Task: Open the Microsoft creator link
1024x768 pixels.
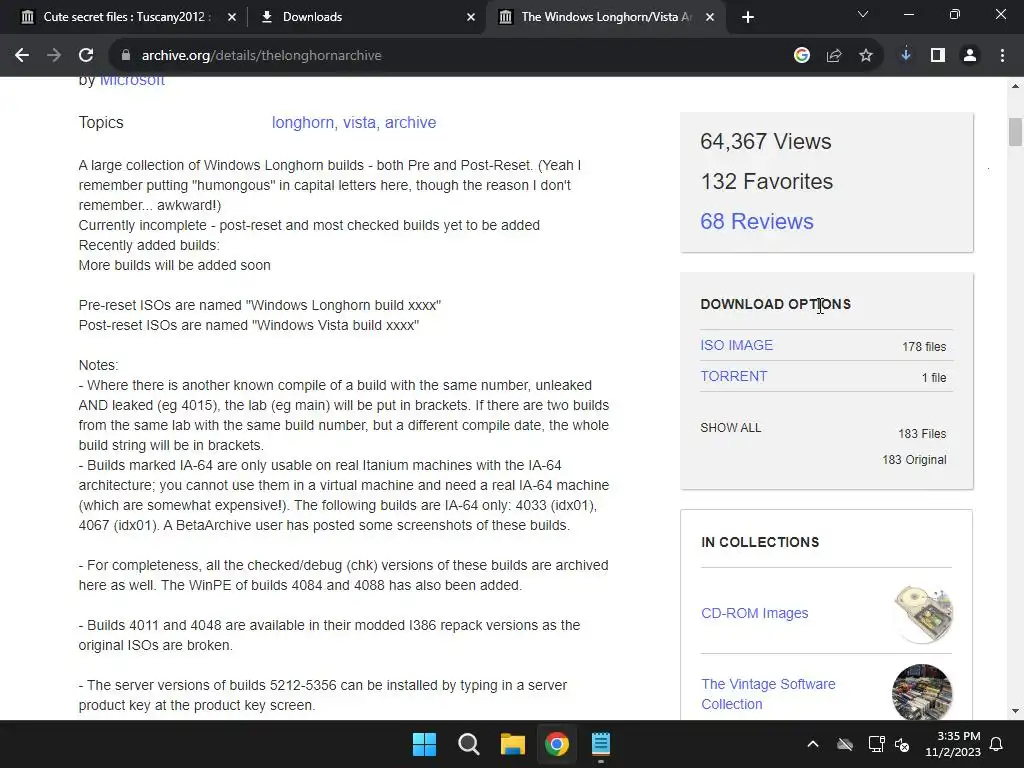Action: (x=132, y=81)
